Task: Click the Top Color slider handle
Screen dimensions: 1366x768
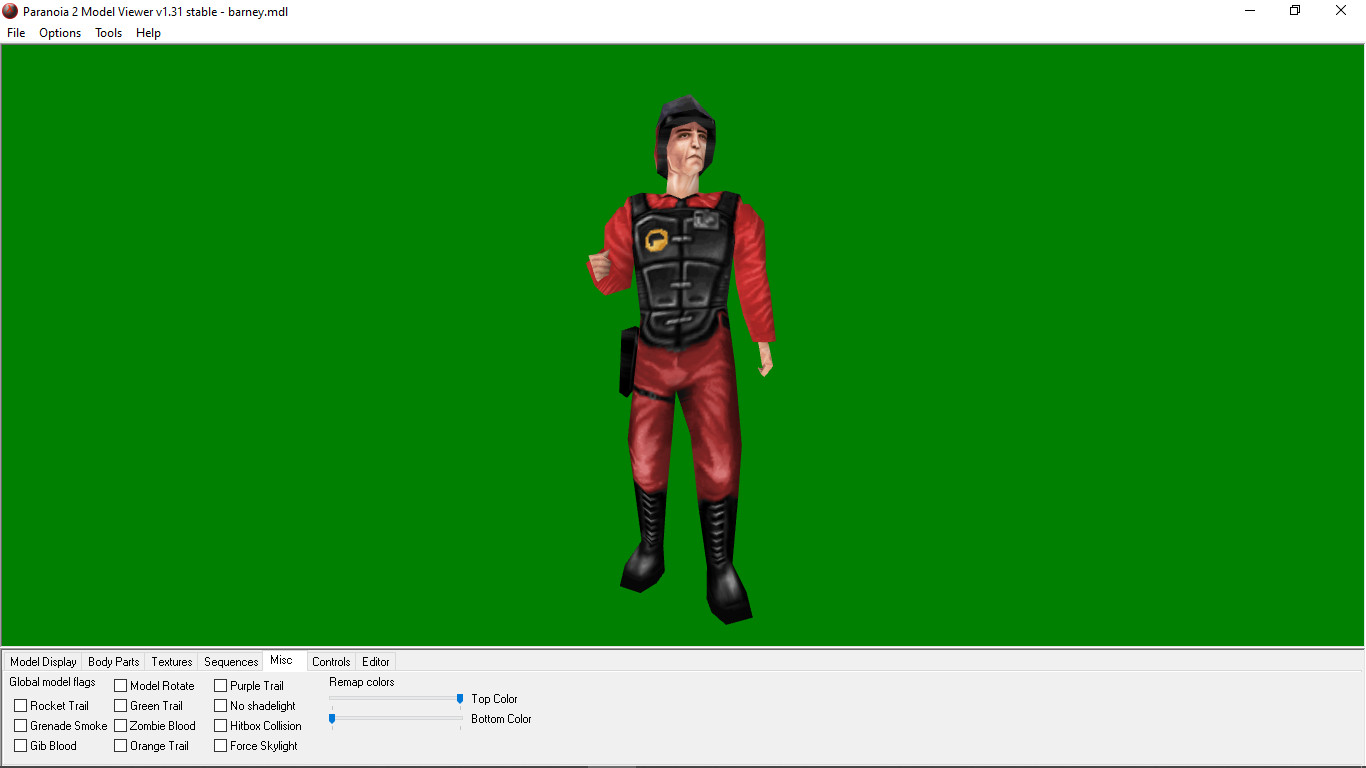Action: (x=460, y=698)
